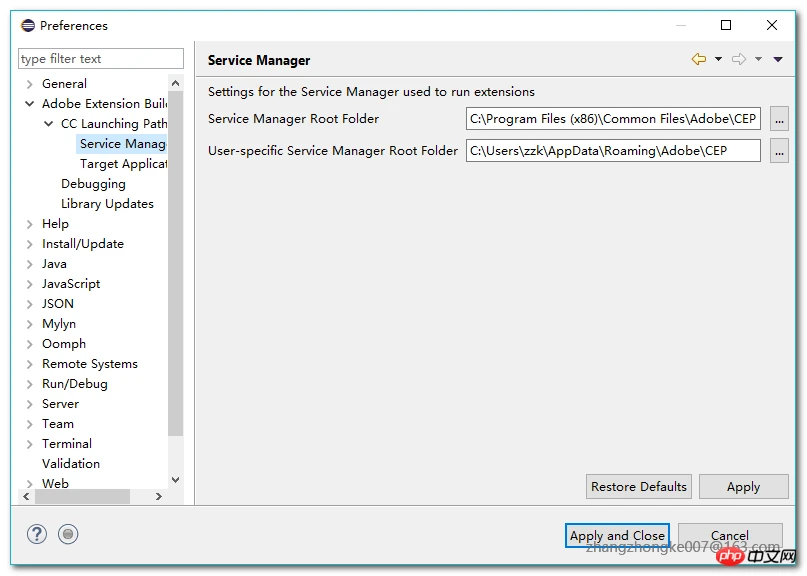Click the forward navigation arrow icon

coord(739,59)
